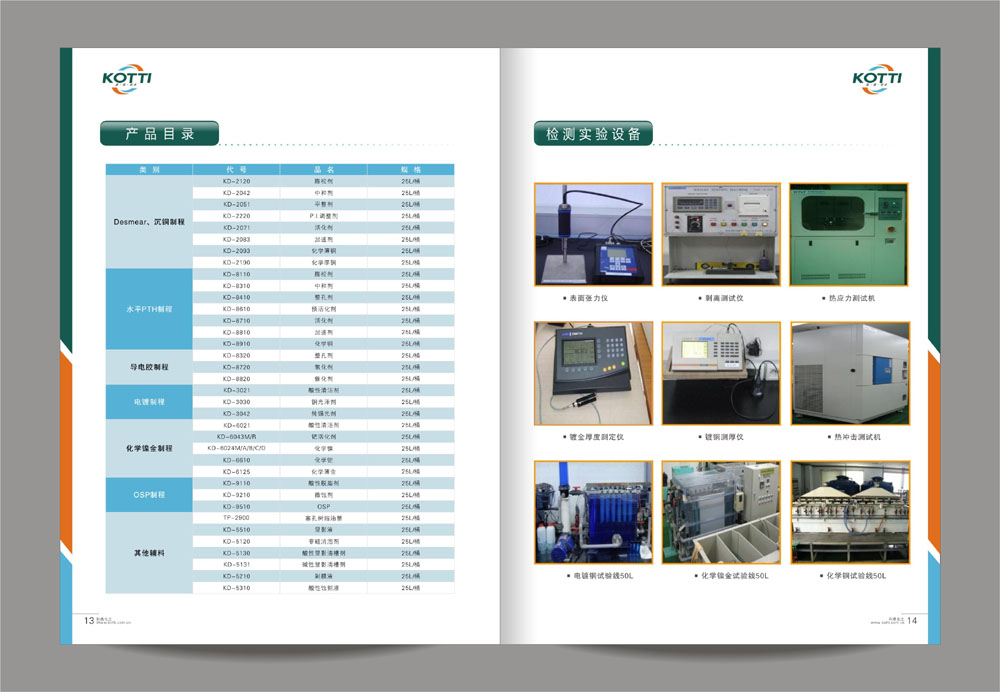1000x692 pixels.
Task: Click the 镀铜测厚仪 caption text
Action: (724, 437)
